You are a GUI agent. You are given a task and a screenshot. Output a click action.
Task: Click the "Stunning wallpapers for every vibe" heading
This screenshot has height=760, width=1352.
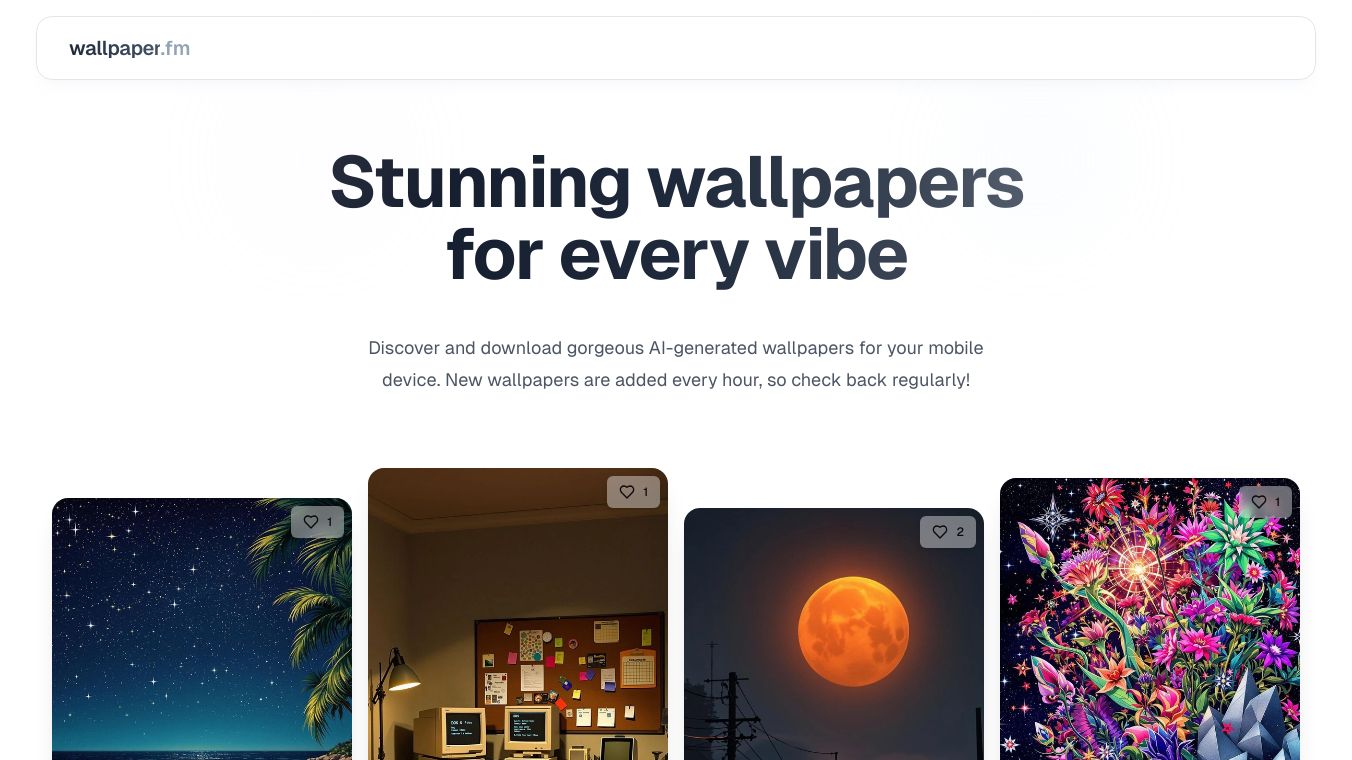tap(677, 219)
